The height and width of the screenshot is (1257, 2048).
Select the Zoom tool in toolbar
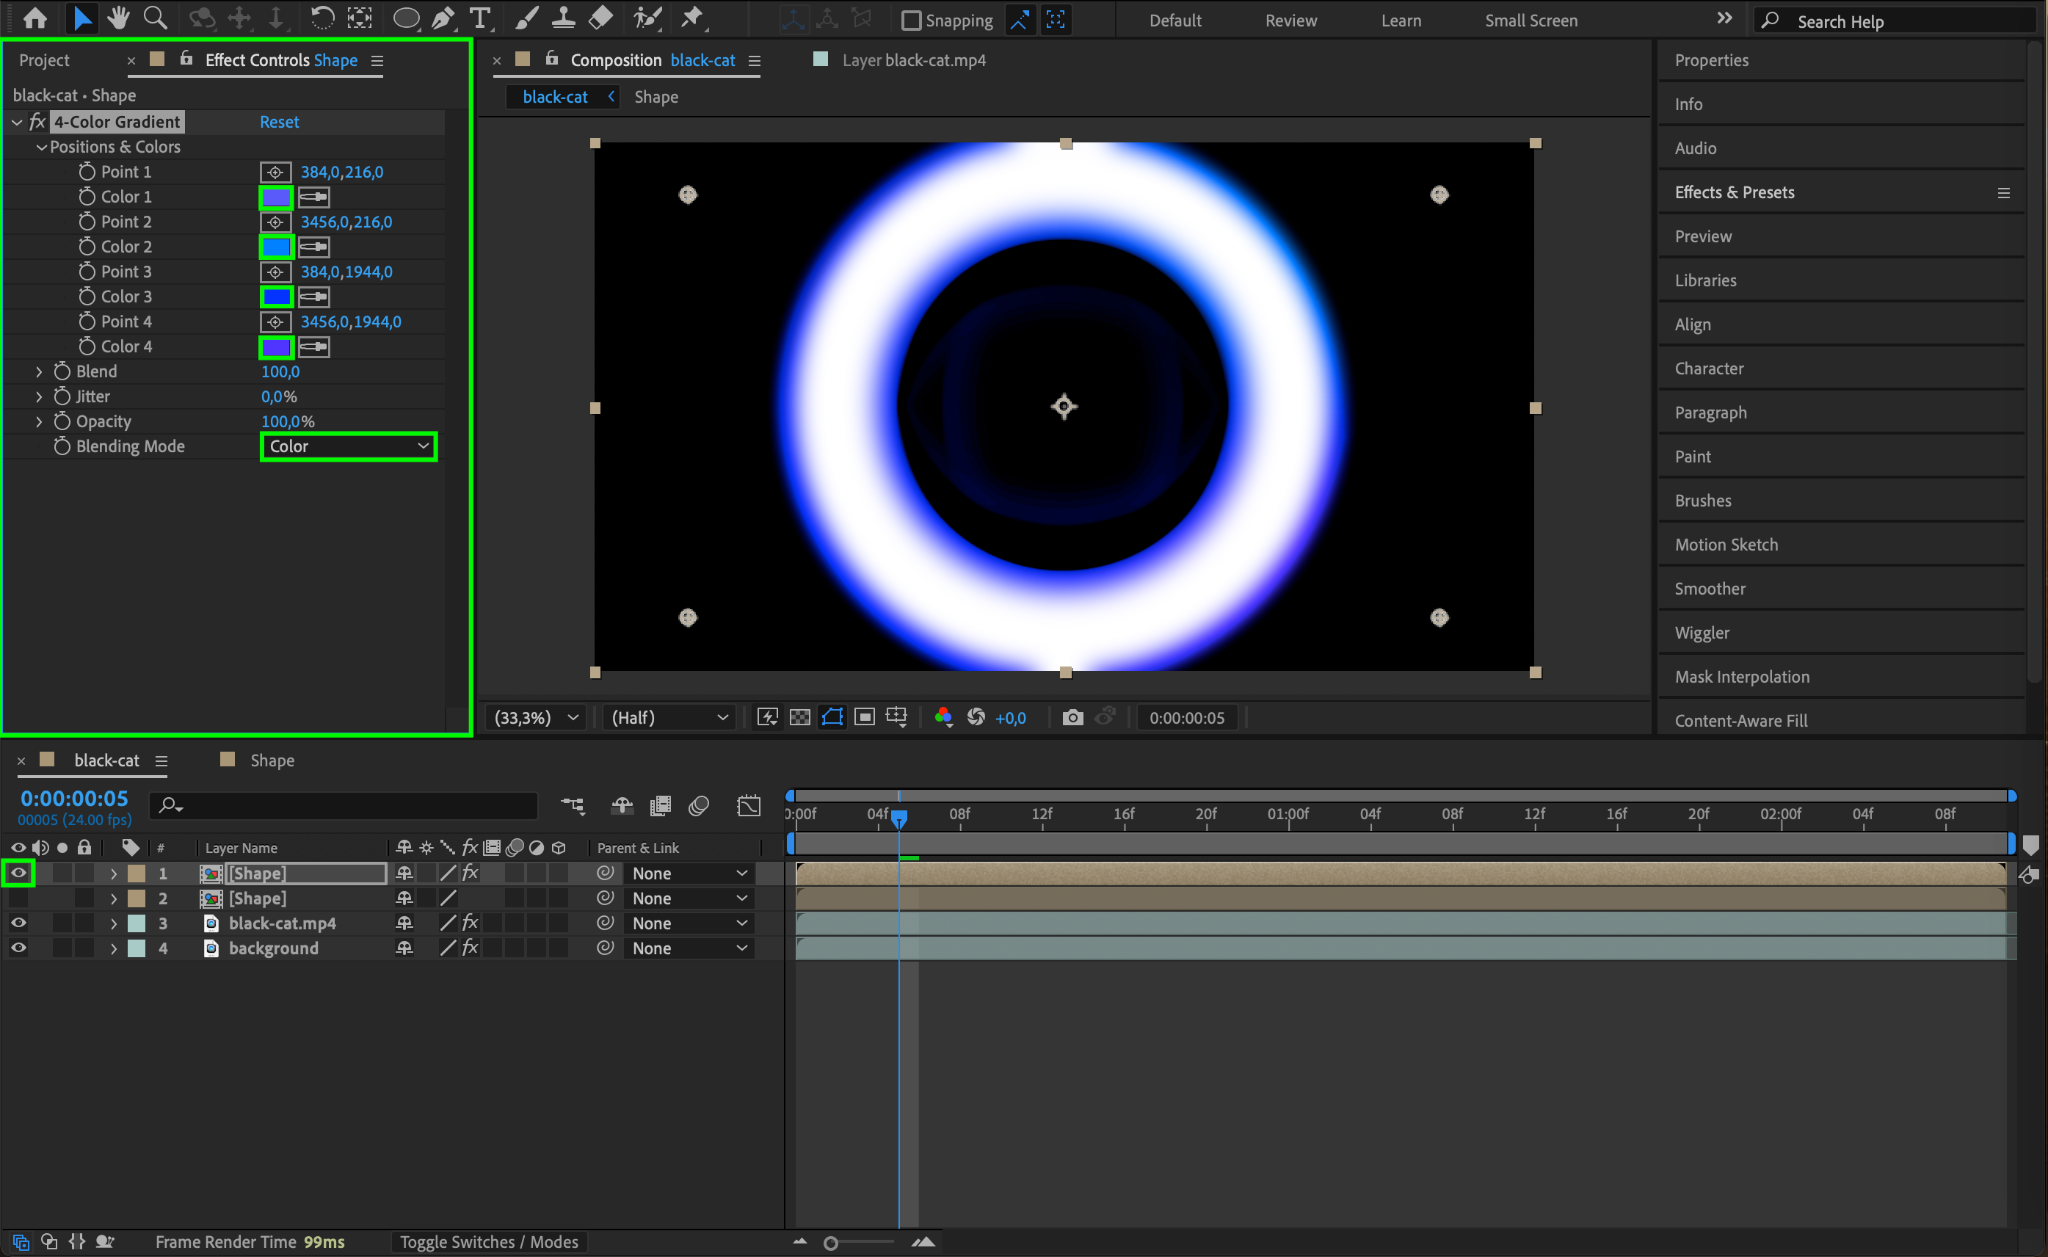(155, 18)
